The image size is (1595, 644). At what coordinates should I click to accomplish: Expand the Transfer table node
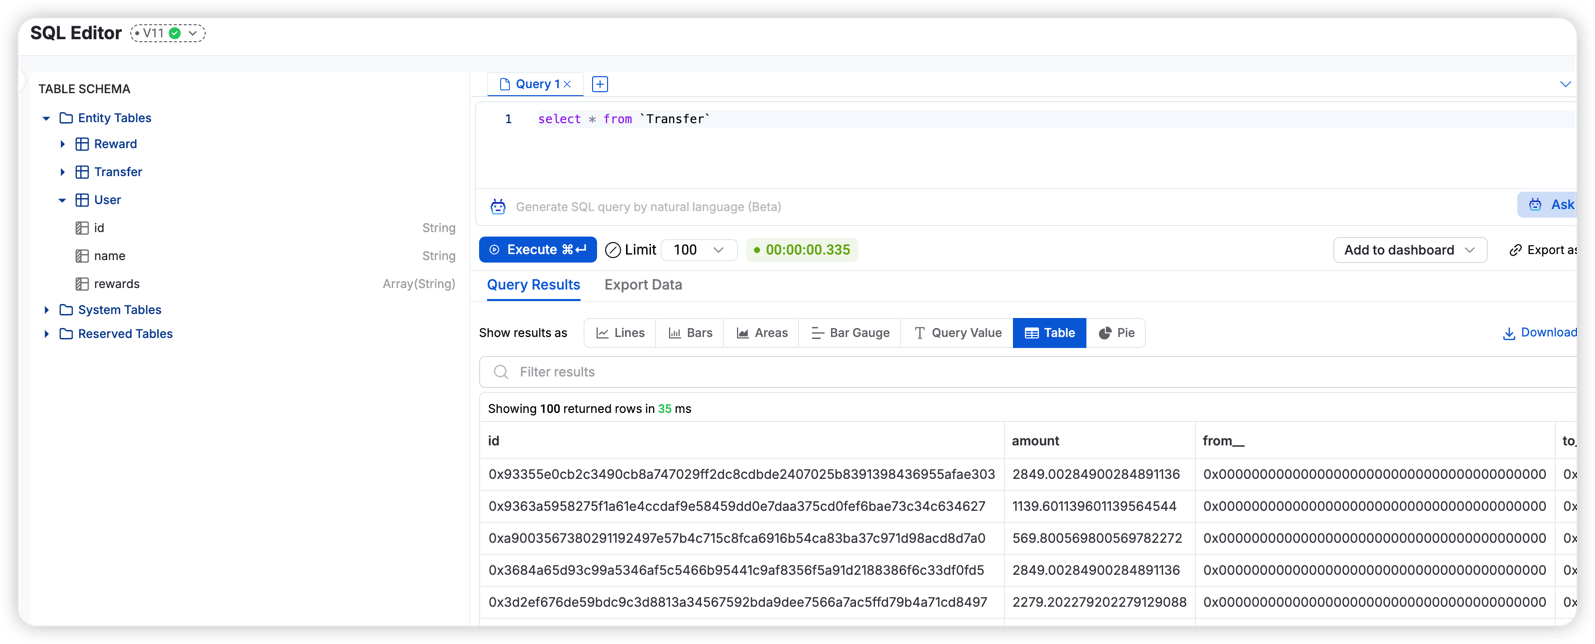[62, 172]
